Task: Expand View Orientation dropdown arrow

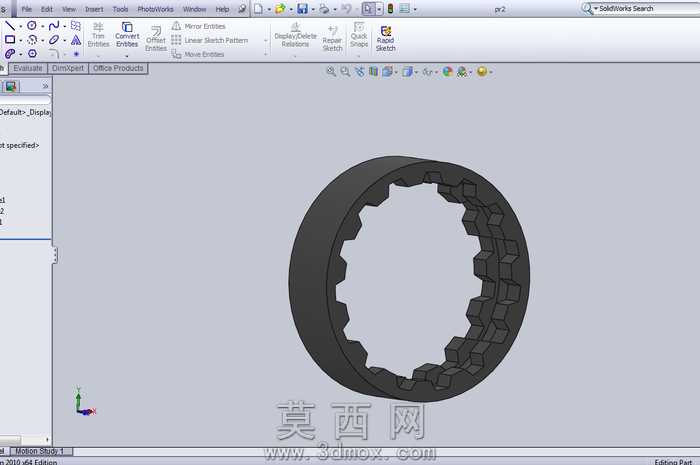Action: 396,72
